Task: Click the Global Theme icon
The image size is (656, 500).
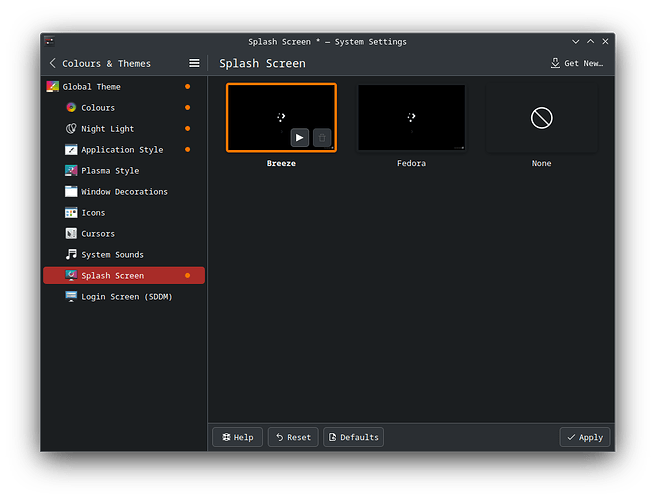Action: click(x=52, y=87)
